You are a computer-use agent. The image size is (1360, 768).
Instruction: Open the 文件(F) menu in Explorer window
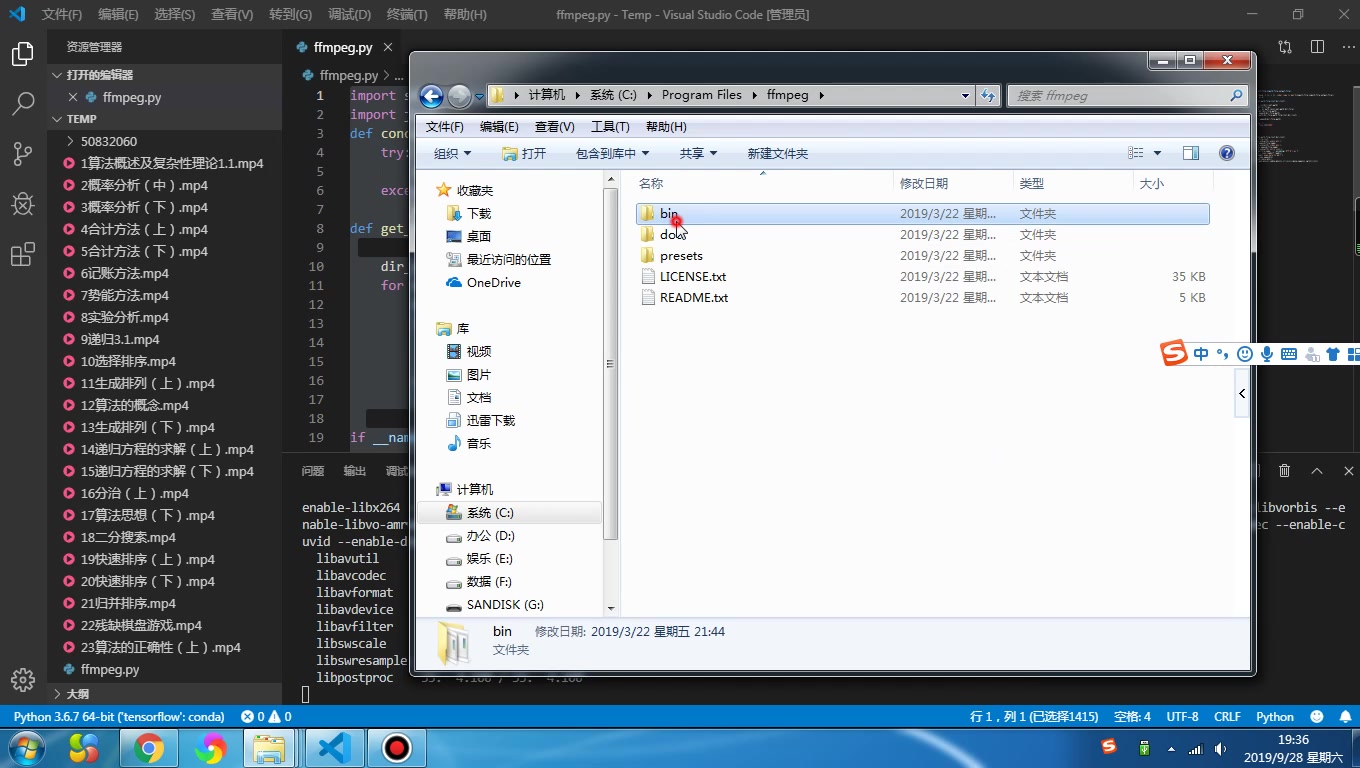[445, 127]
